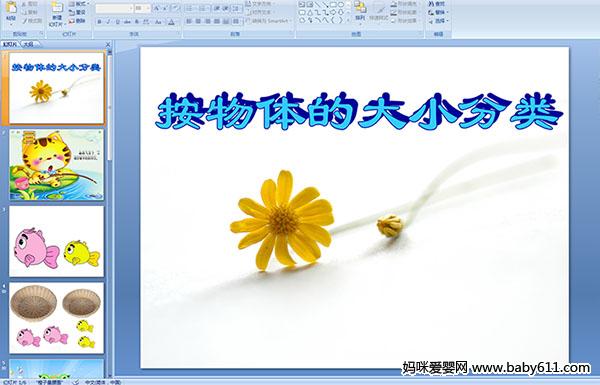Click Convert to SmartArt

(269, 21)
